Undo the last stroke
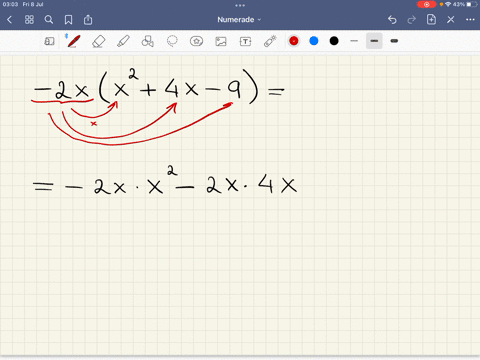This screenshot has width=480, height=360. pyautogui.click(x=392, y=20)
